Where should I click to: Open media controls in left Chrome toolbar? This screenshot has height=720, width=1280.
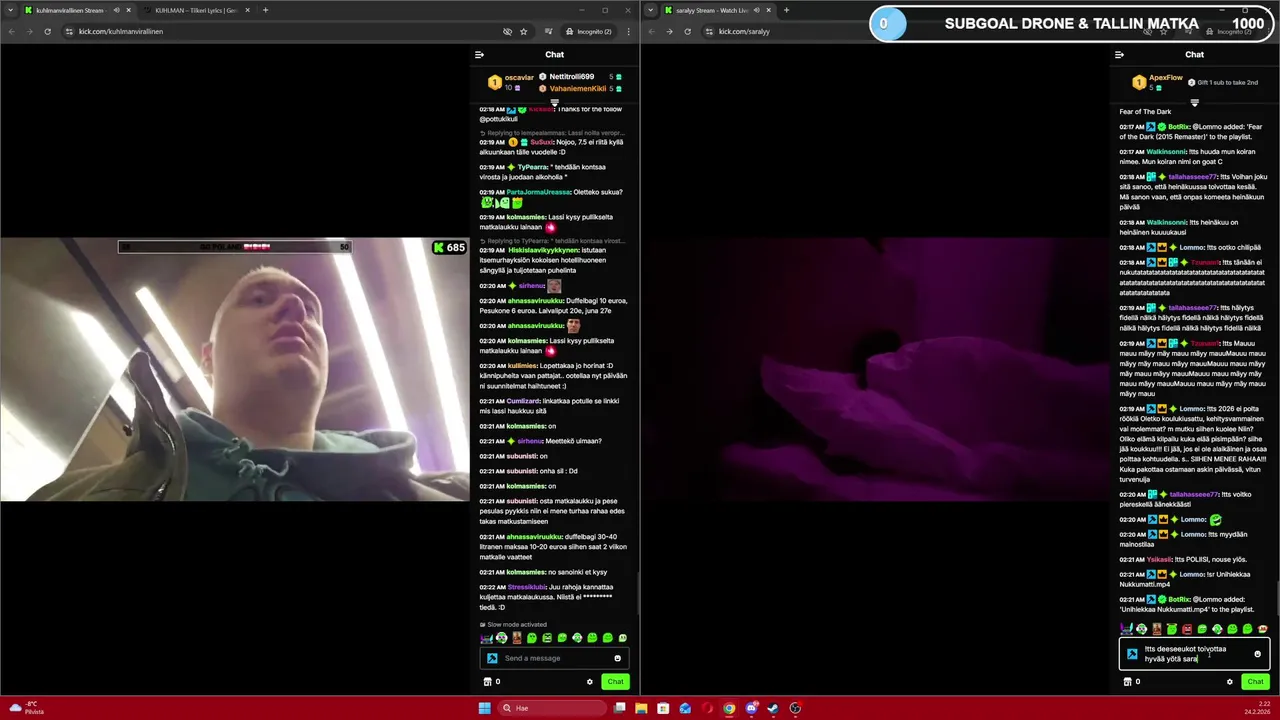548,31
